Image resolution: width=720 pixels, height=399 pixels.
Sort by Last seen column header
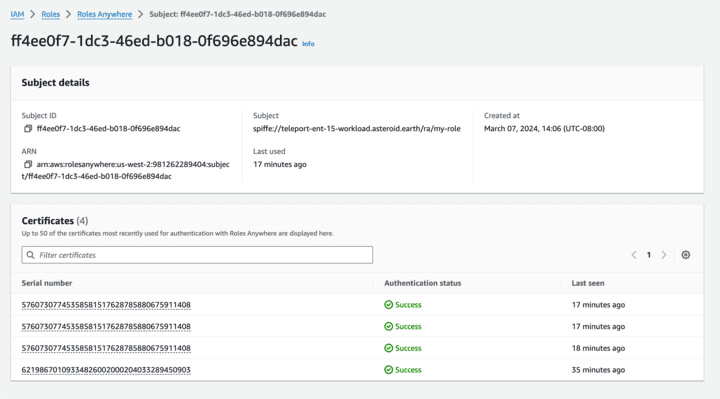(x=588, y=283)
